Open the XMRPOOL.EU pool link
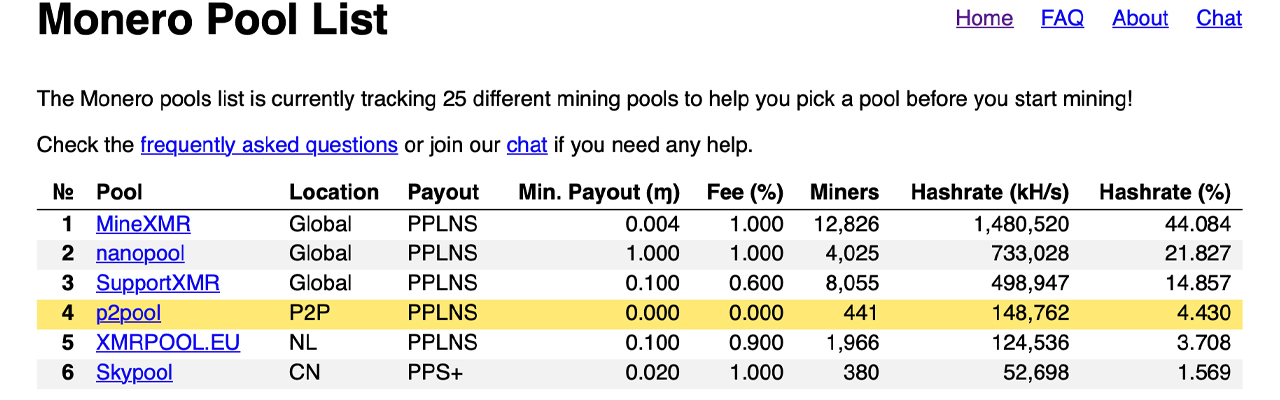This screenshot has height=400, width=1280. coord(168,343)
